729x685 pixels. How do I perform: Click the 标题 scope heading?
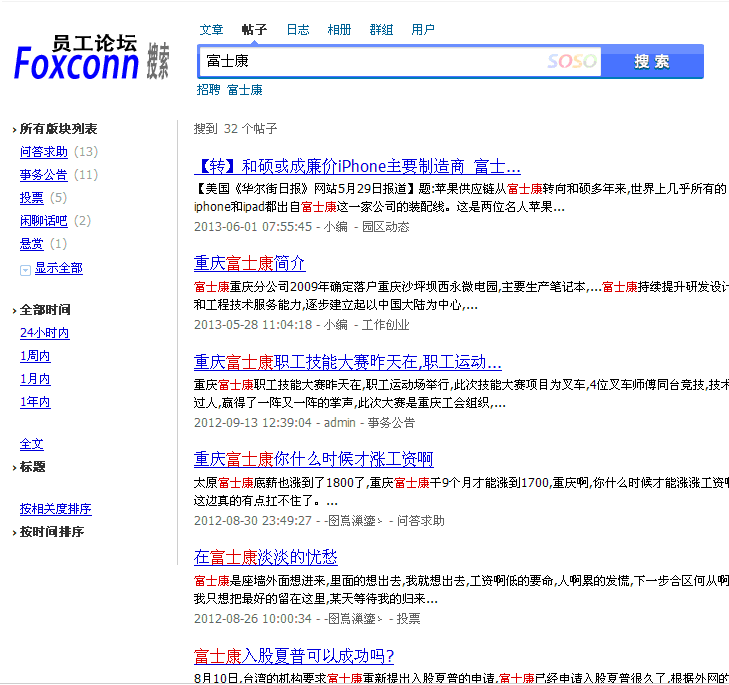pyautogui.click(x=33, y=467)
